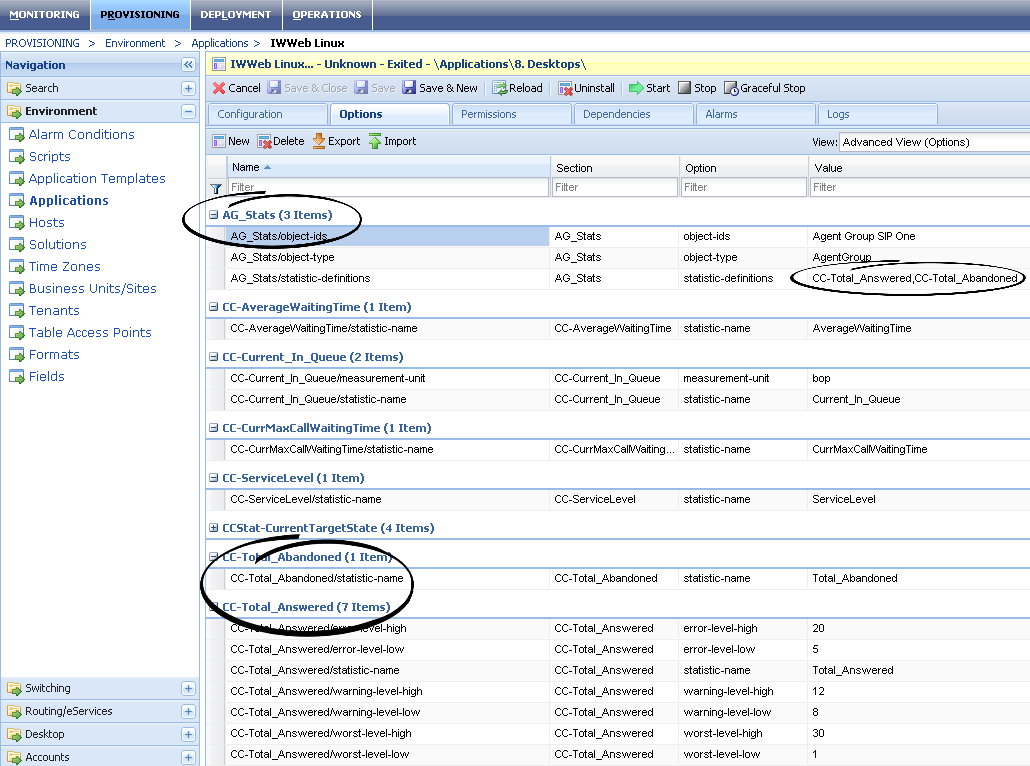The image size is (1030, 766).
Task: Click the Graceful Stop icon
Action: tap(731, 88)
